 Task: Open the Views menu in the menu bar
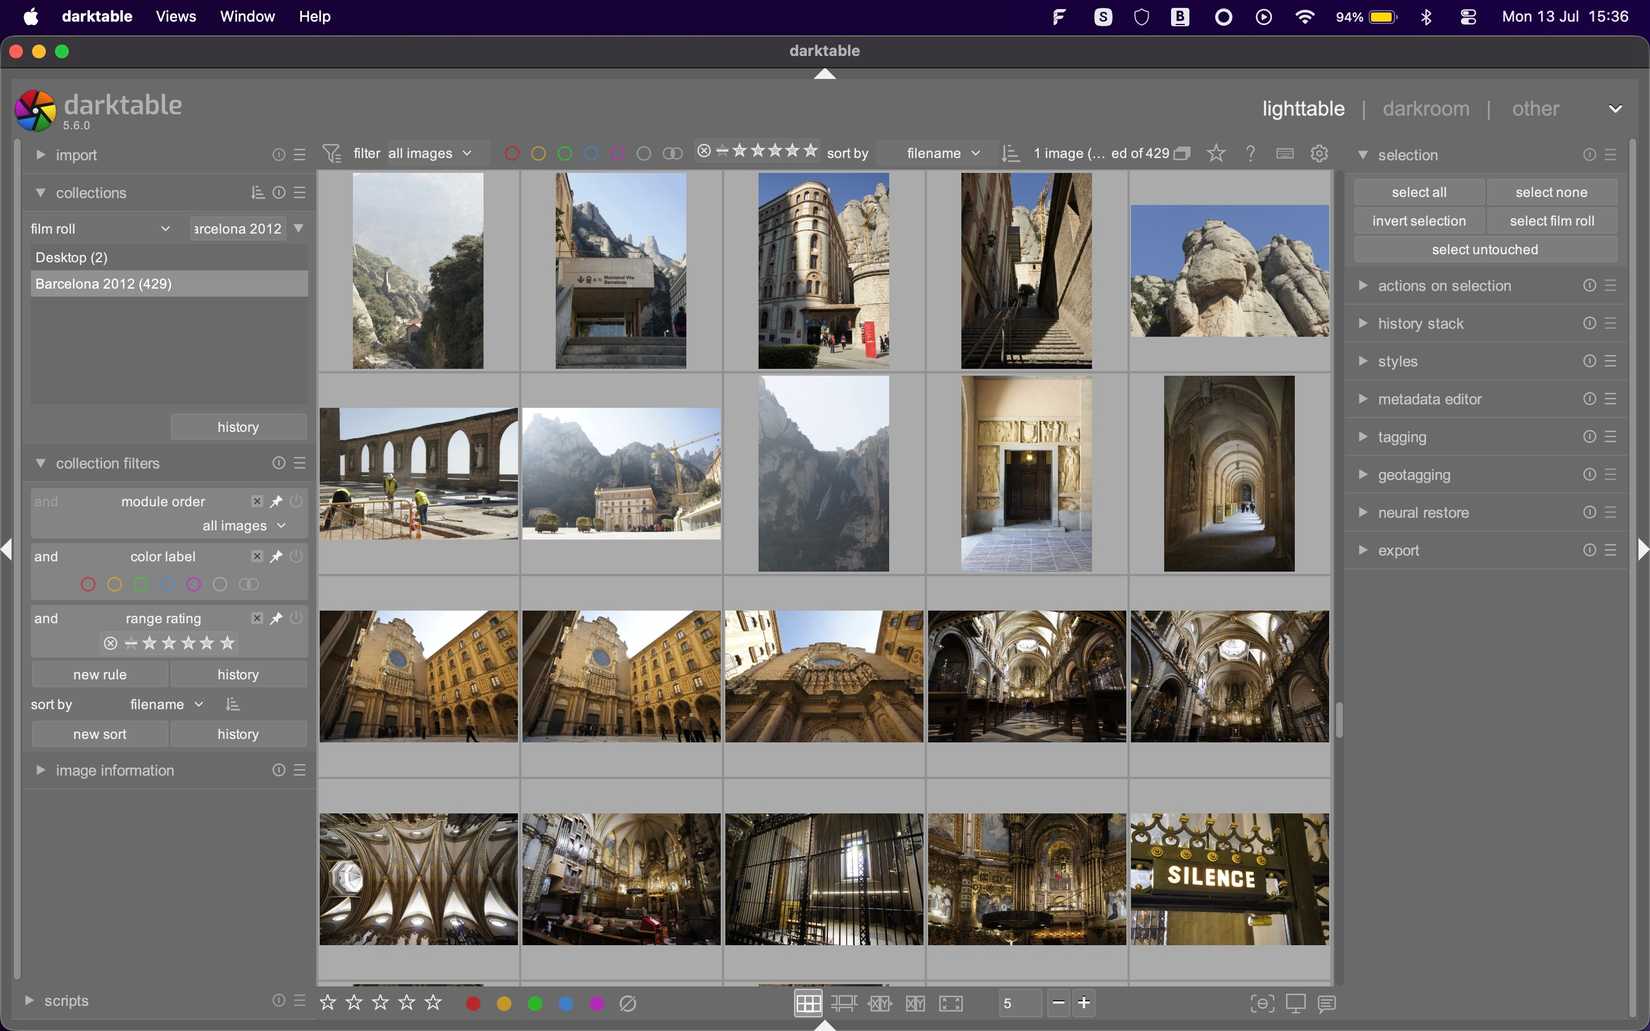pos(176,16)
